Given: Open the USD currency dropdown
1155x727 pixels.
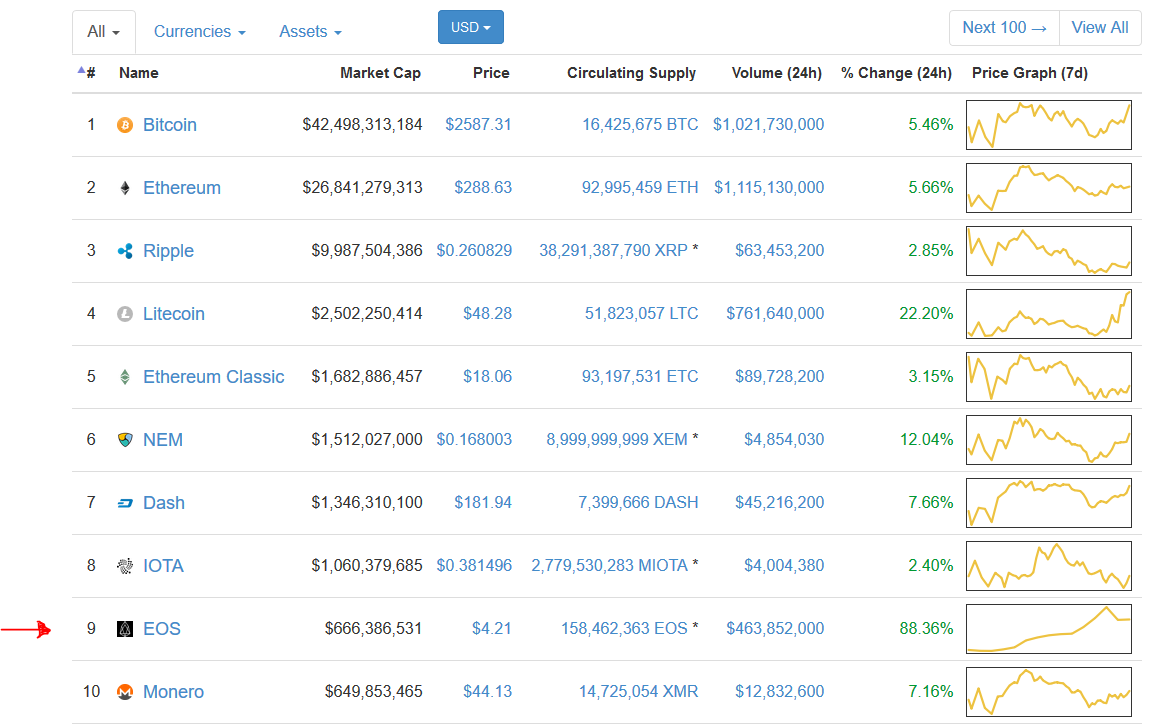Looking at the screenshot, I should 470,28.
